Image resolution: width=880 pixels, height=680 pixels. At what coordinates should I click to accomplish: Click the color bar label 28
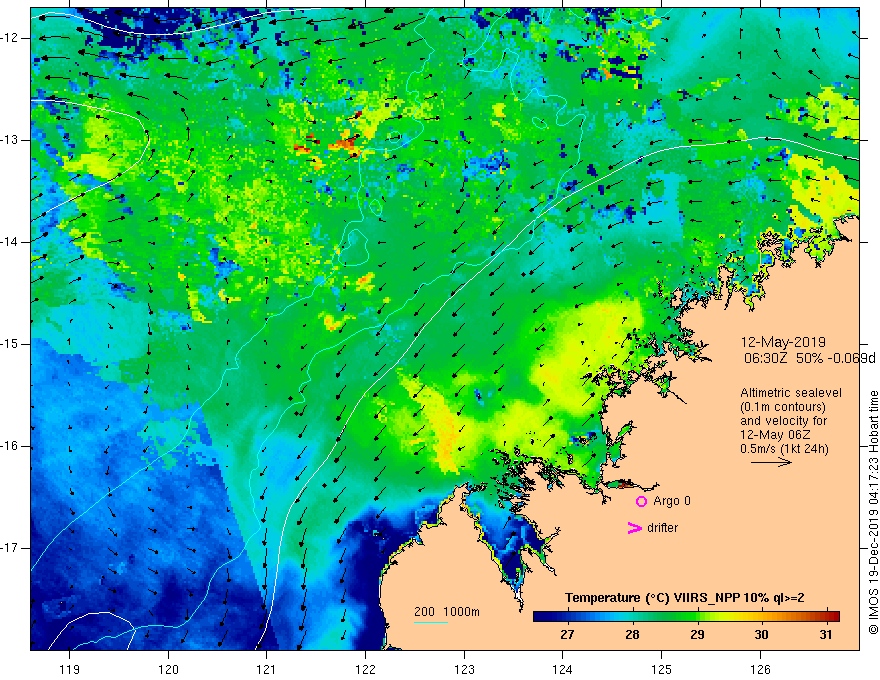[632, 635]
